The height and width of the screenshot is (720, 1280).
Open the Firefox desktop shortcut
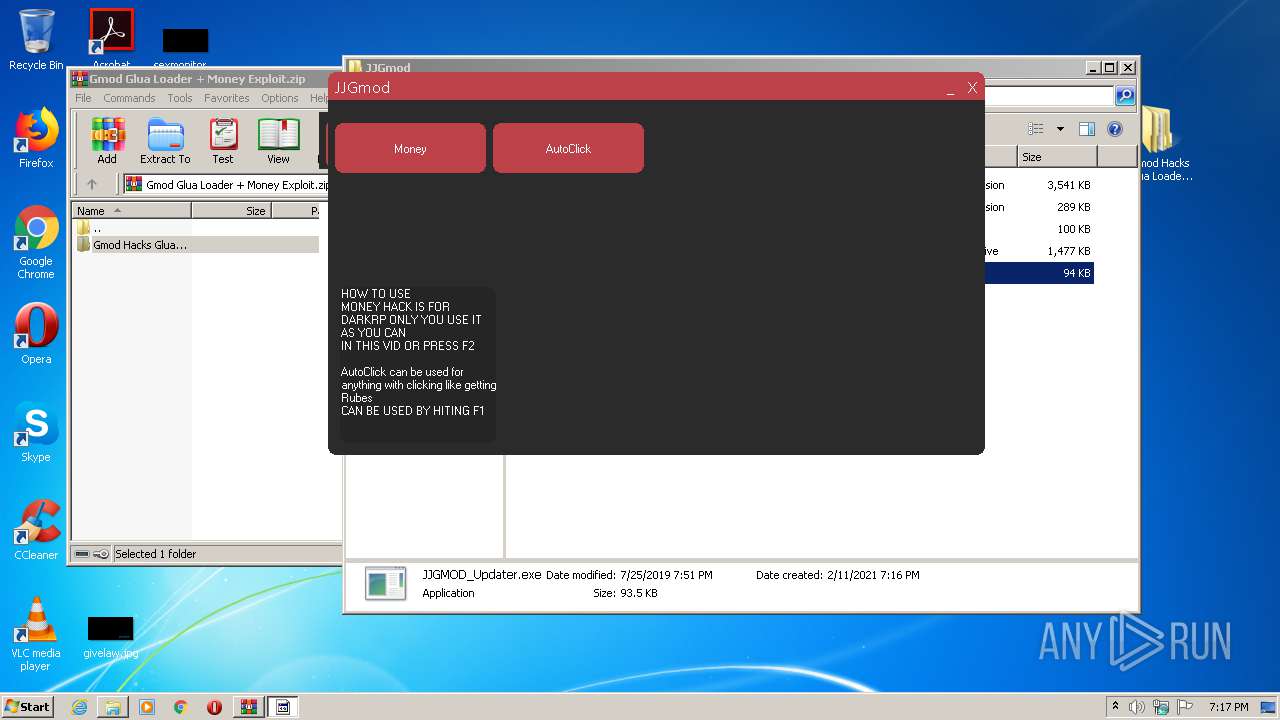[x=36, y=138]
